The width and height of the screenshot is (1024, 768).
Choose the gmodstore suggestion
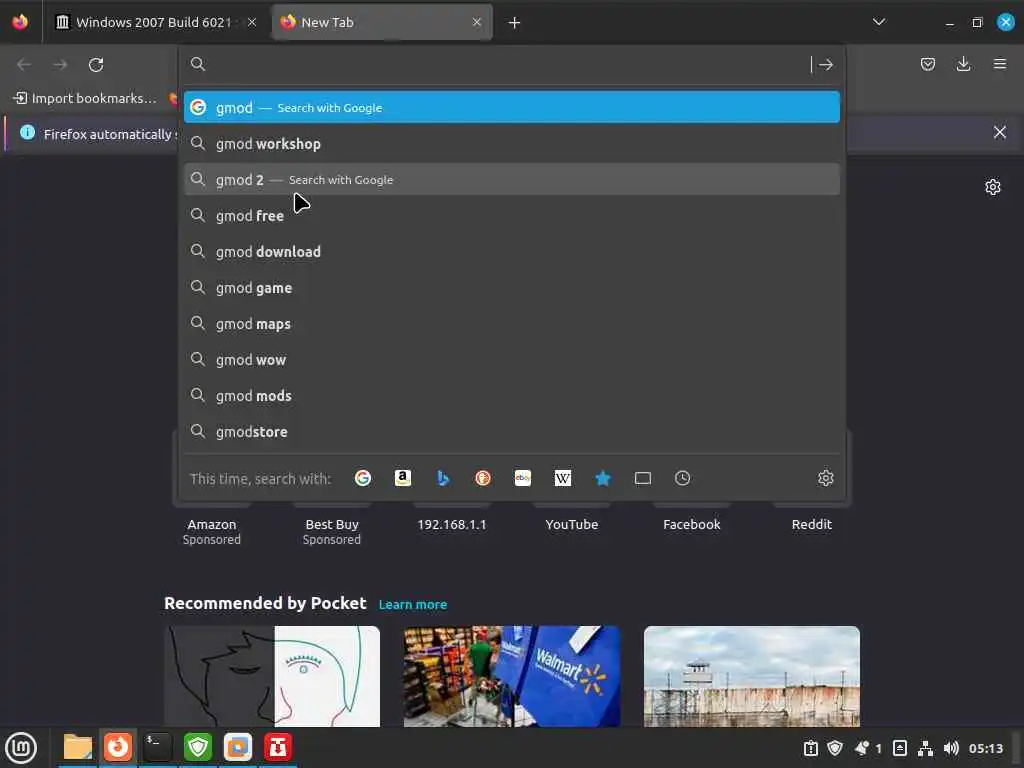pos(511,431)
